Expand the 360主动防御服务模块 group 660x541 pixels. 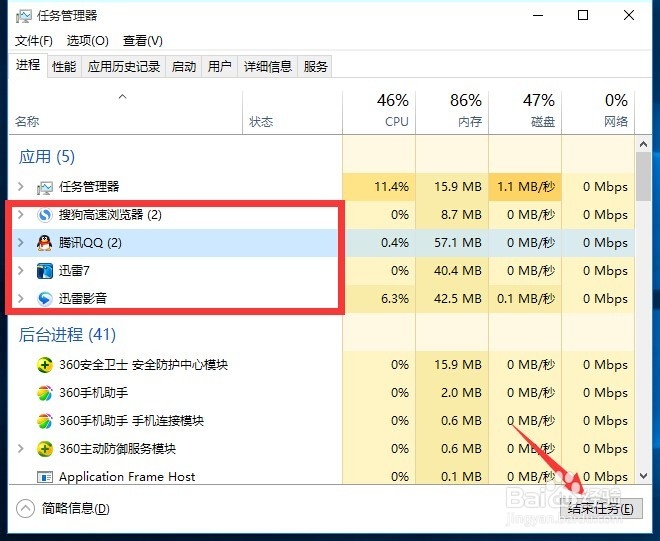(20, 448)
